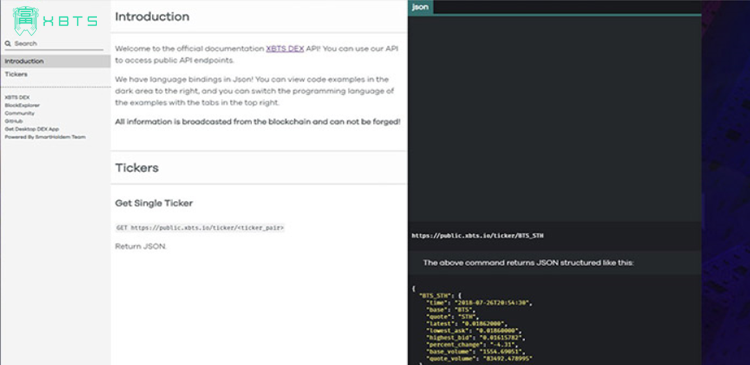Click the Return JSON. text
The image size is (750, 365).
tap(141, 247)
